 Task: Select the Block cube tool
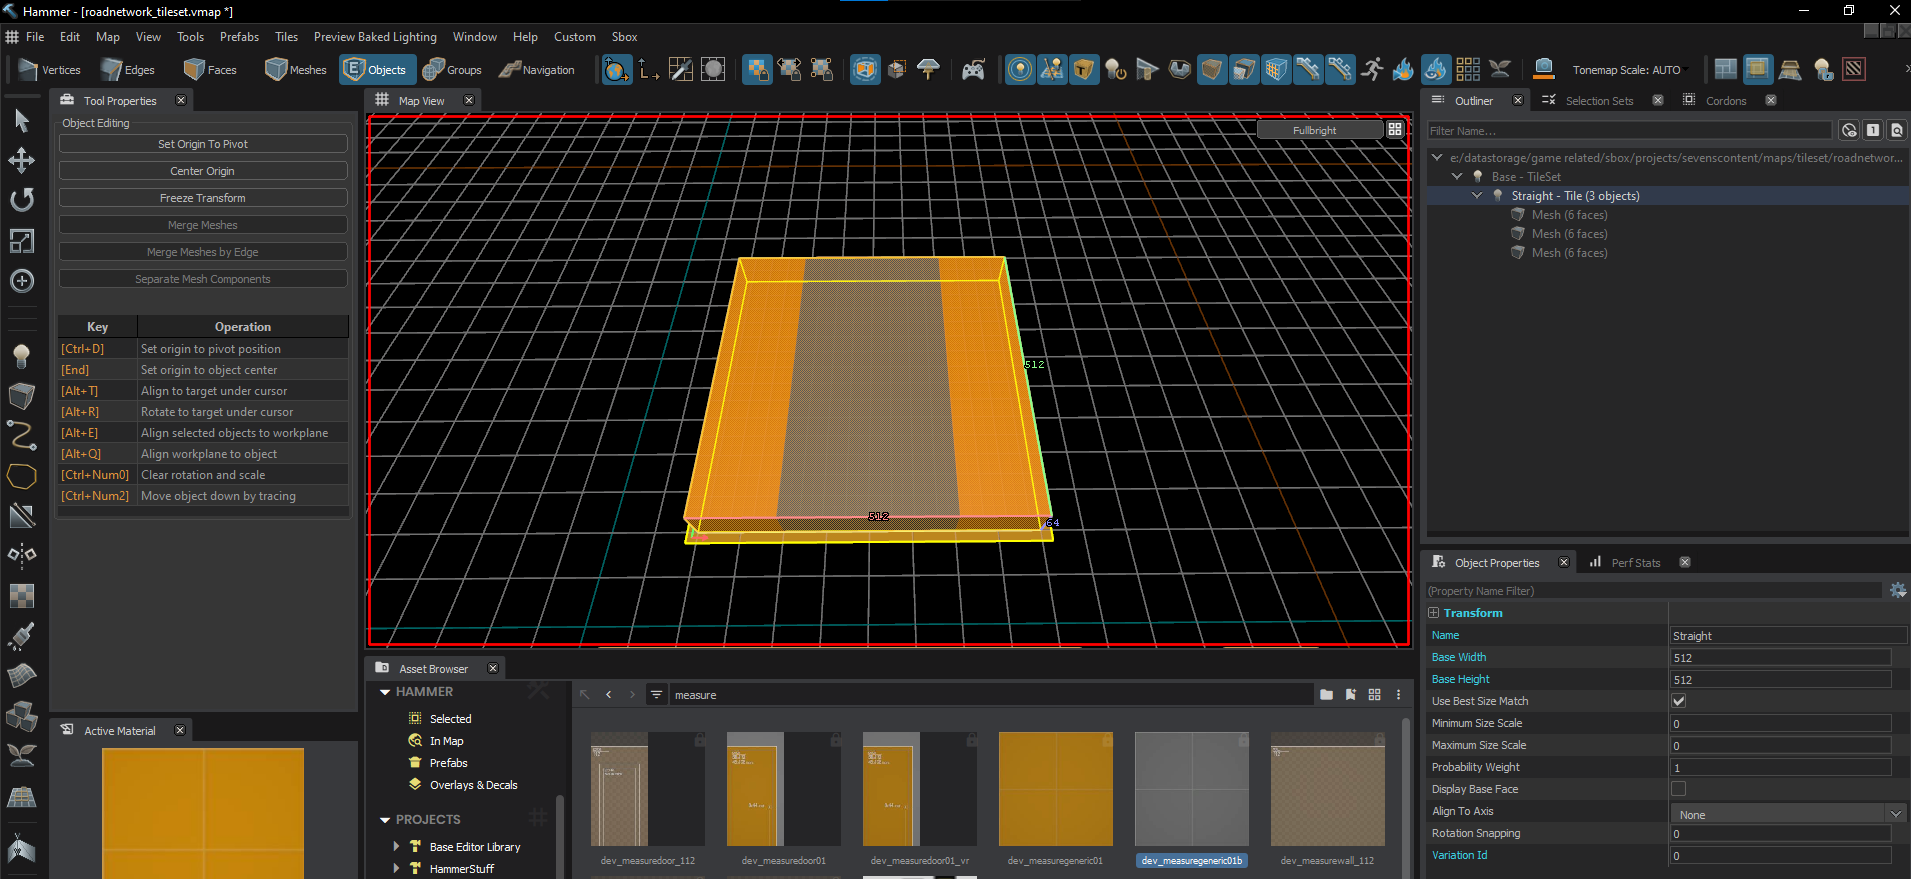[x=21, y=396]
